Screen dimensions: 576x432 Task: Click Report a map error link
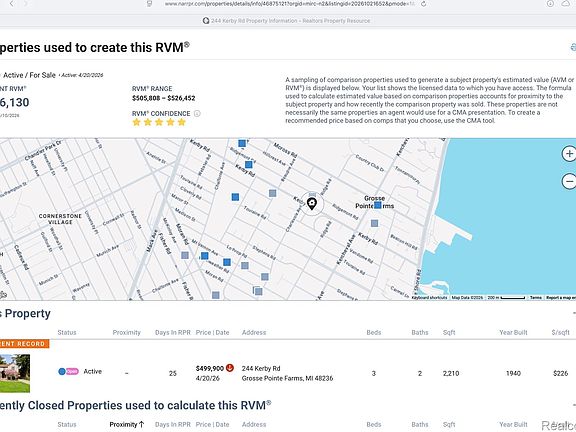561,298
